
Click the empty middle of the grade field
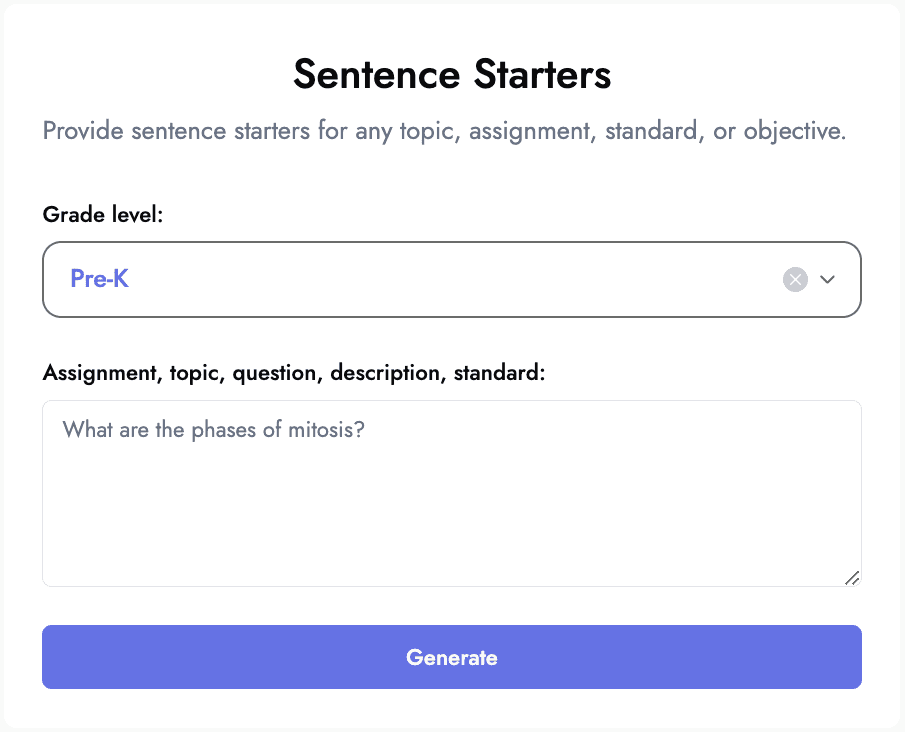pyautogui.click(x=452, y=279)
